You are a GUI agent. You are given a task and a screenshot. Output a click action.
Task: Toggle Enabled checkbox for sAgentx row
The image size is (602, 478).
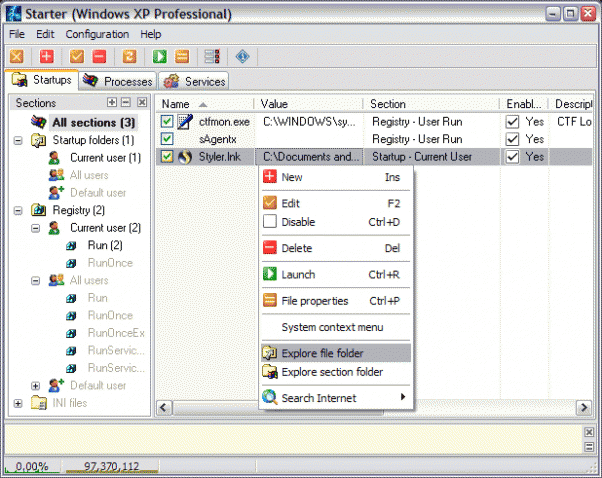pyautogui.click(x=513, y=139)
